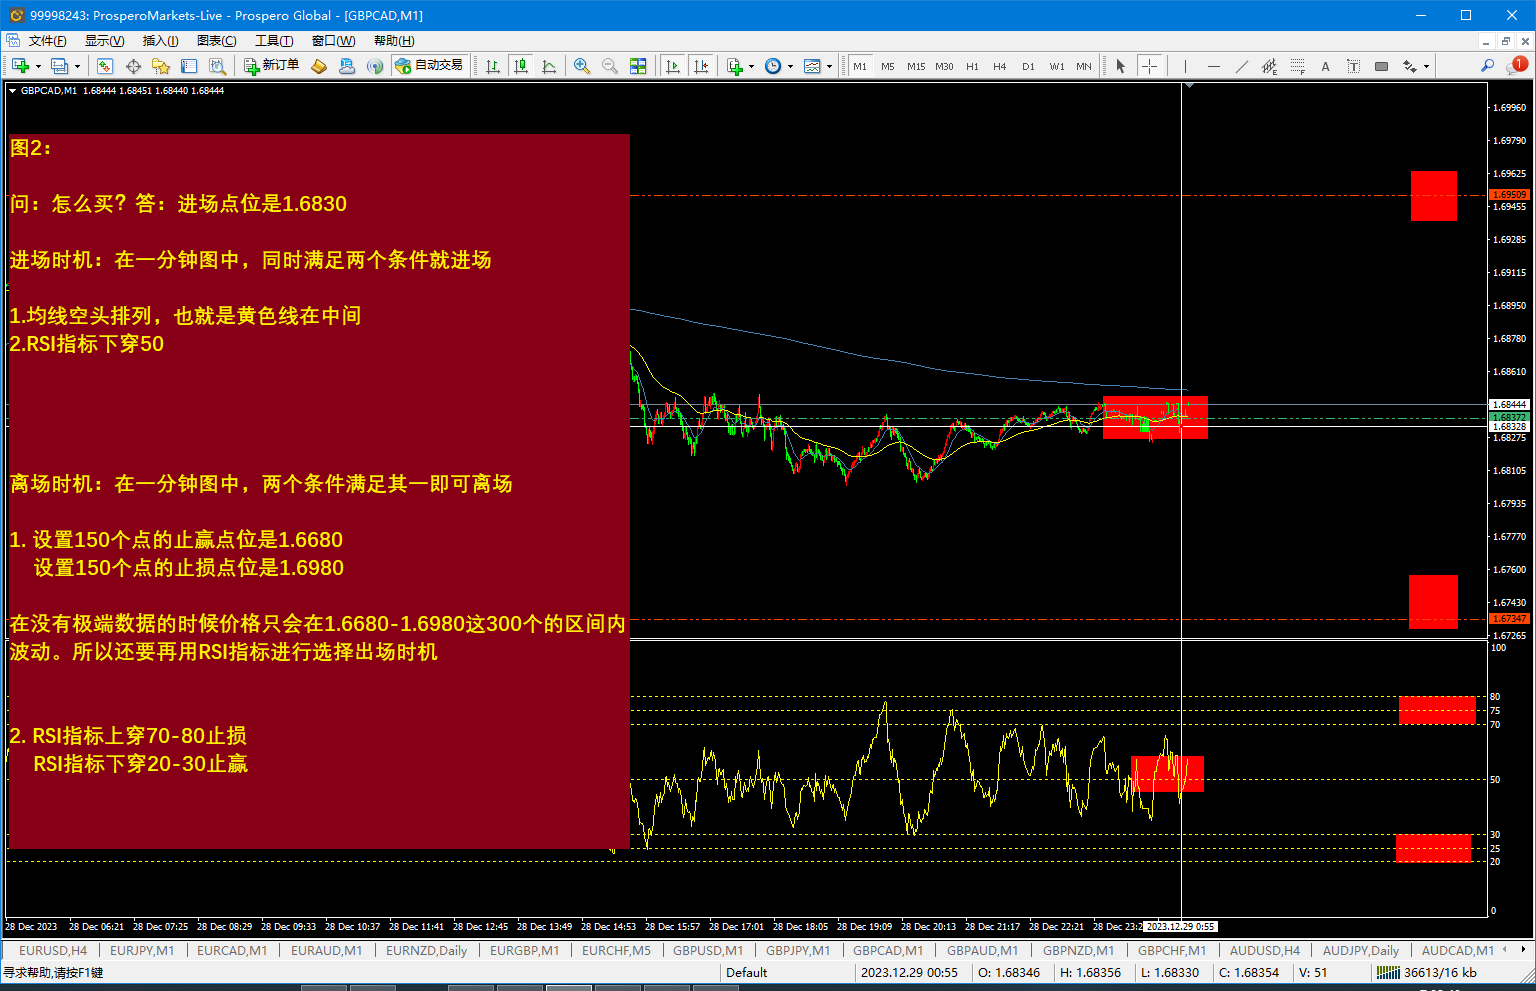Click the 新订单 new order button

point(272,66)
